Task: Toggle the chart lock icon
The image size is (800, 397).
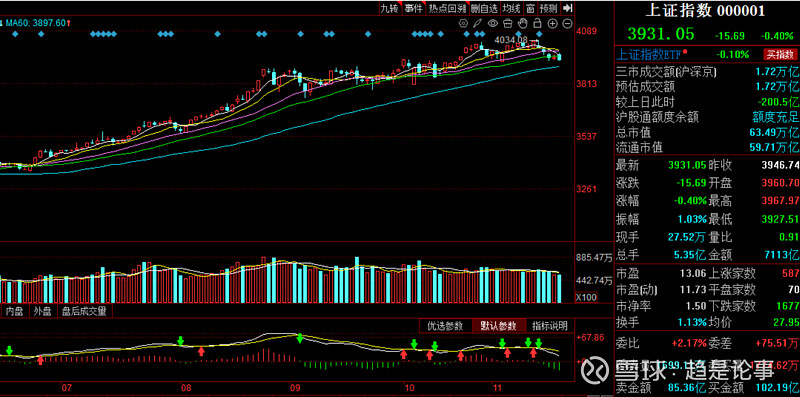Action: [x=537, y=23]
